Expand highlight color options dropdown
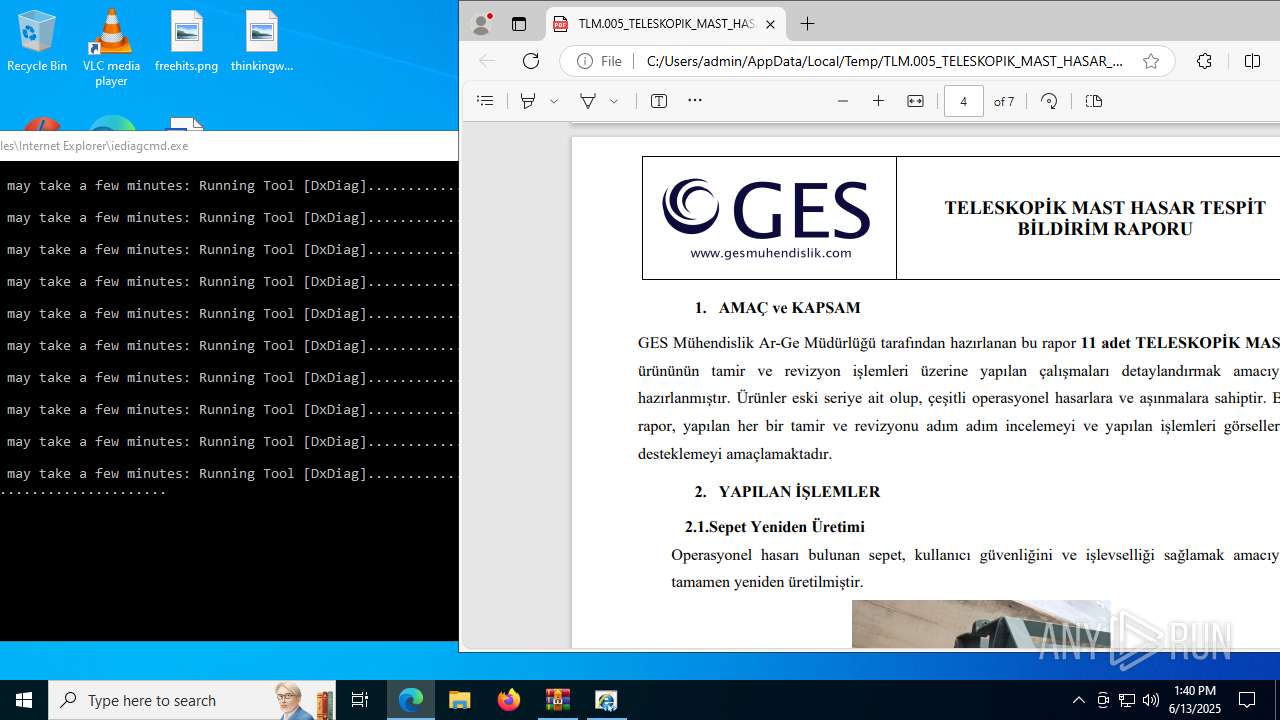Viewport: 1280px width, 720px height. pos(553,101)
